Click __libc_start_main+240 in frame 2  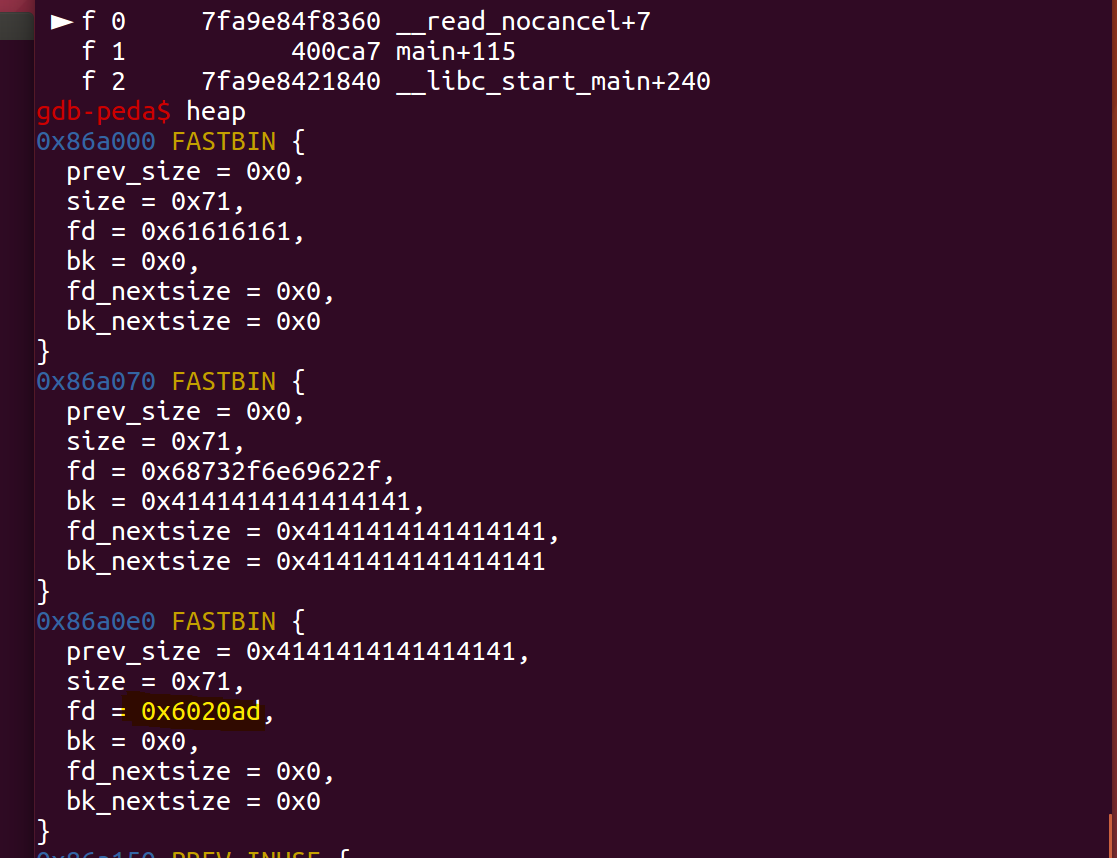point(553,81)
